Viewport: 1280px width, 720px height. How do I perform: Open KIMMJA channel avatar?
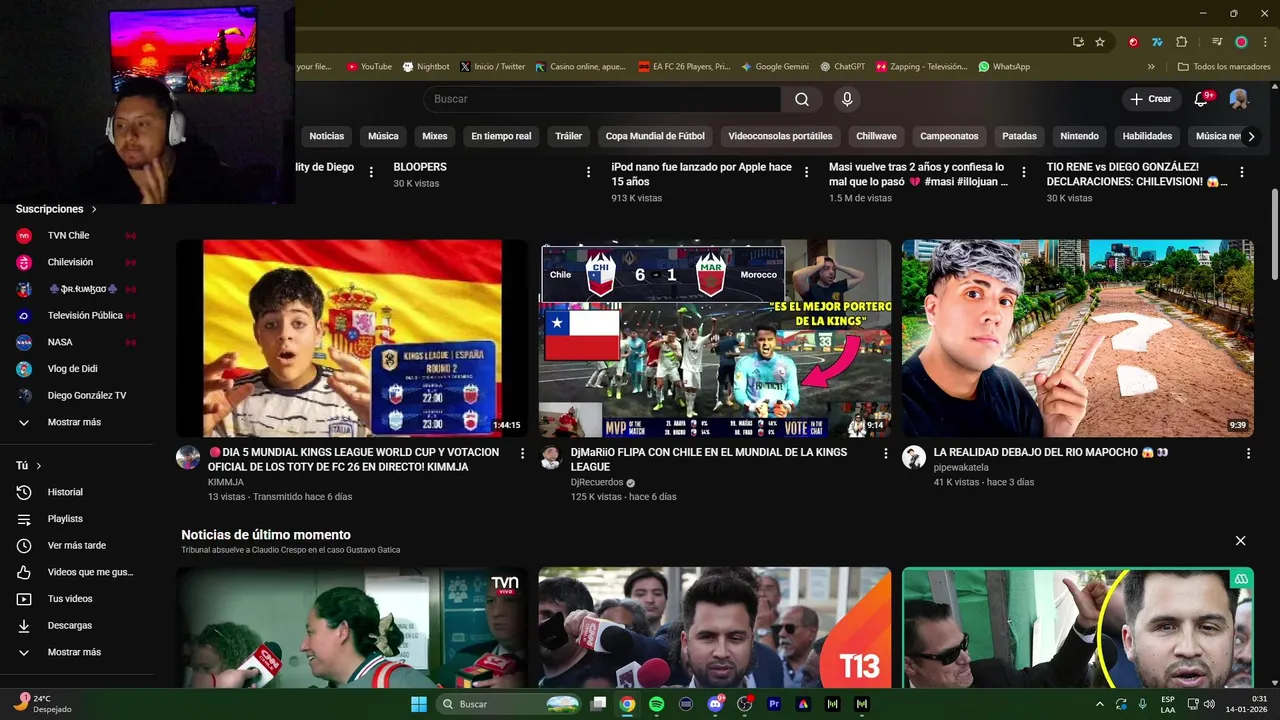(188, 458)
